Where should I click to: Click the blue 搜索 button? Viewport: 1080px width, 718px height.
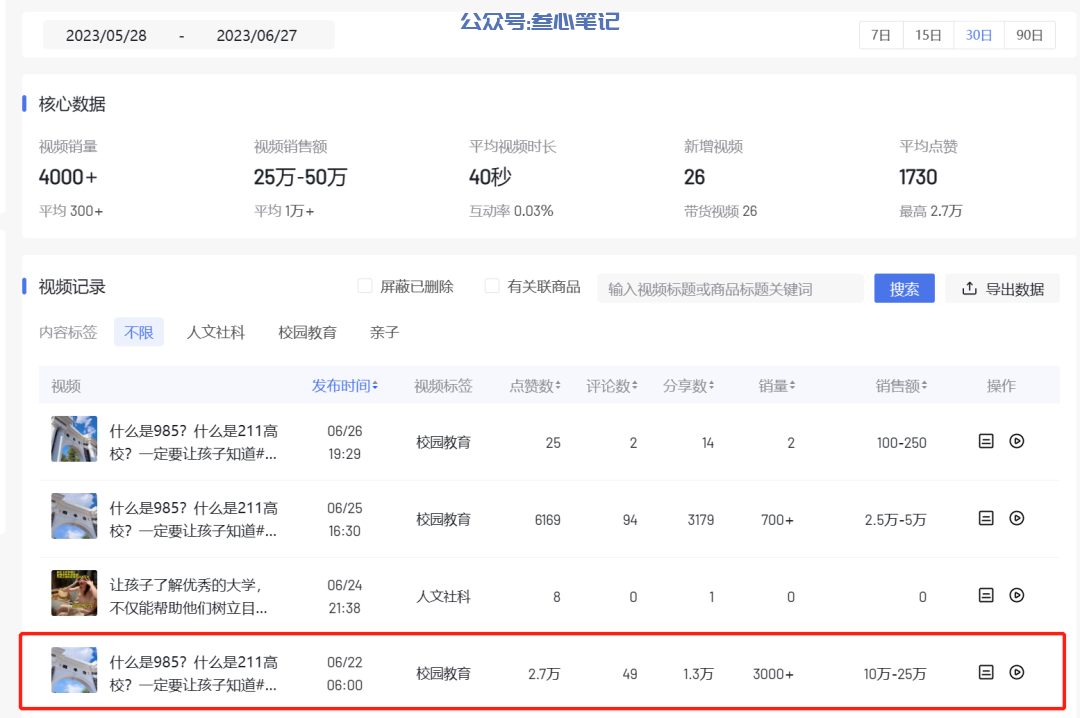click(x=904, y=288)
